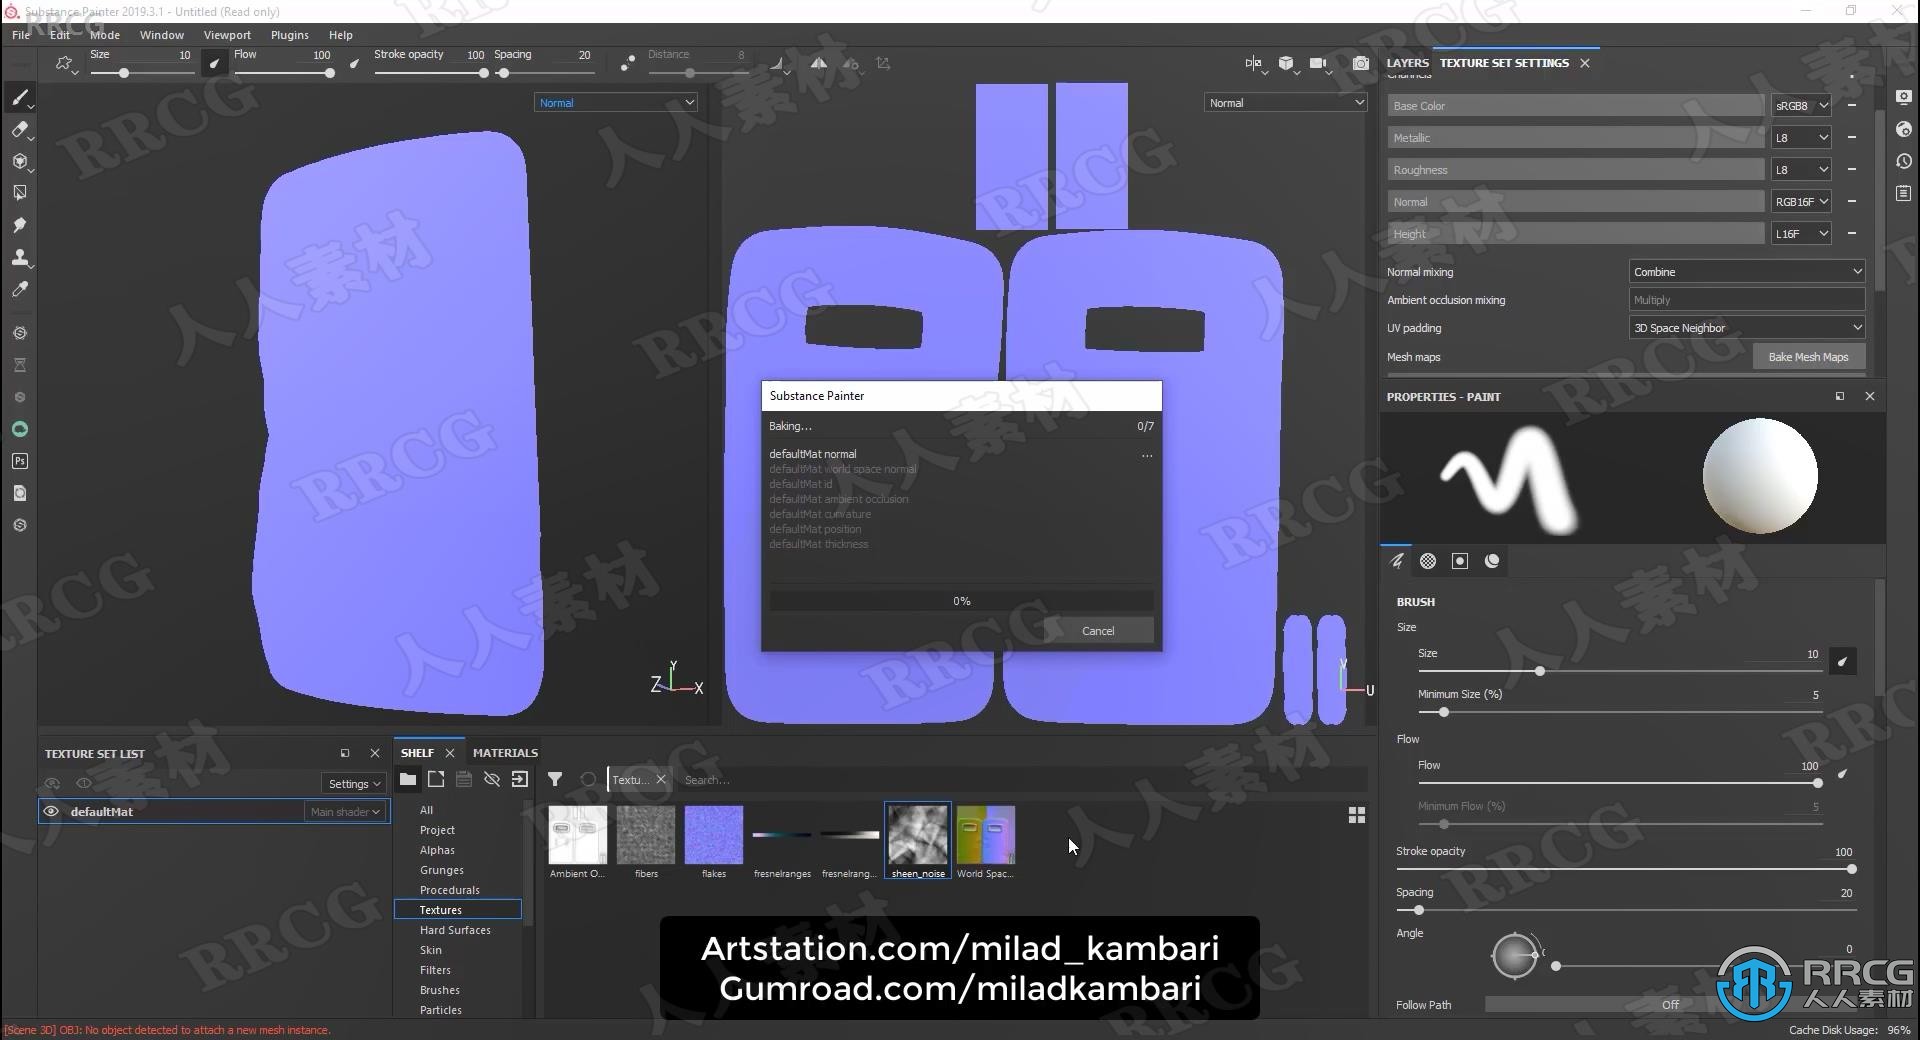The height and width of the screenshot is (1040, 1920).
Task: Remove the Metallic channel minus button
Action: click(x=1852, y=137)
